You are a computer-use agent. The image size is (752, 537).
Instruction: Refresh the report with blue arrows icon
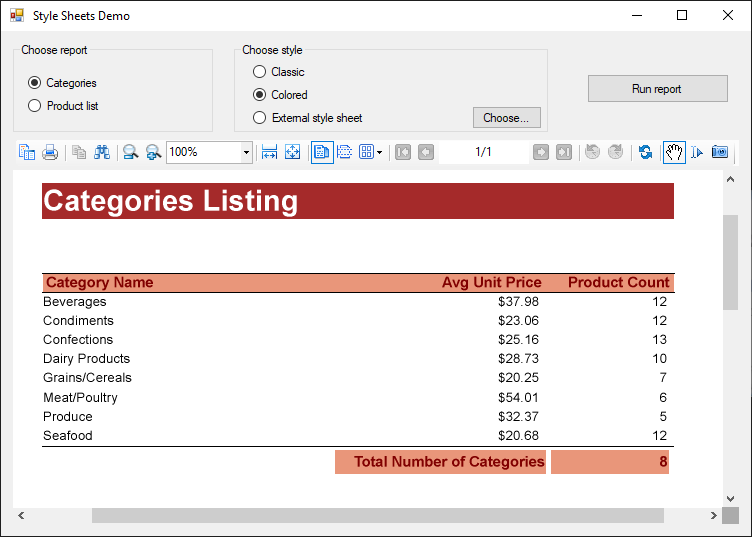645,152
